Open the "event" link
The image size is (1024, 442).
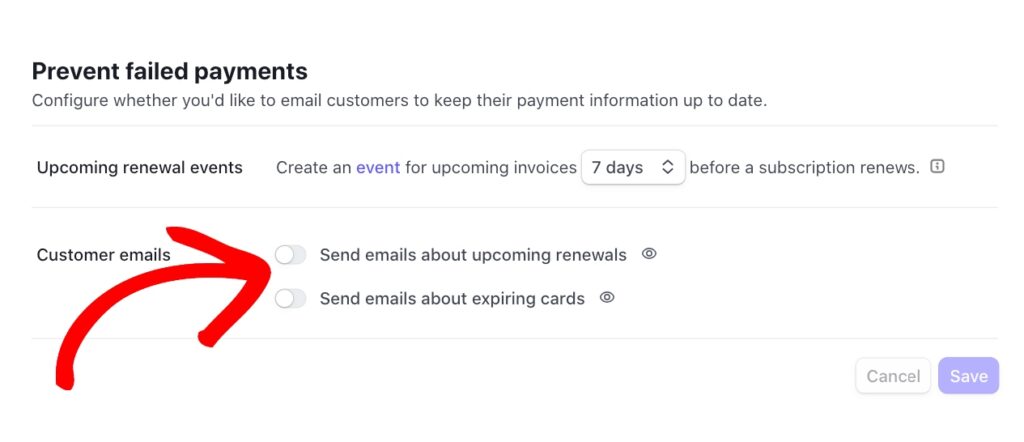coord(378,168)
